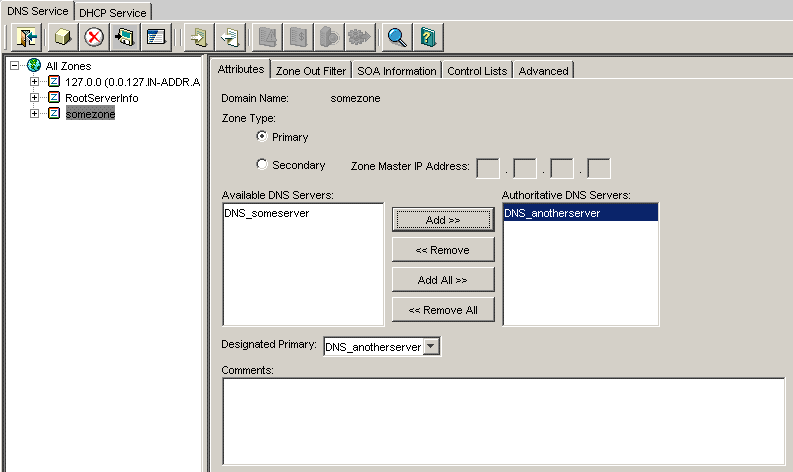Open the Designated Primary dropdown
Image resolution: width=793 pixels, height=472 pixels.
pyautogui.click(x=431, y=347)
